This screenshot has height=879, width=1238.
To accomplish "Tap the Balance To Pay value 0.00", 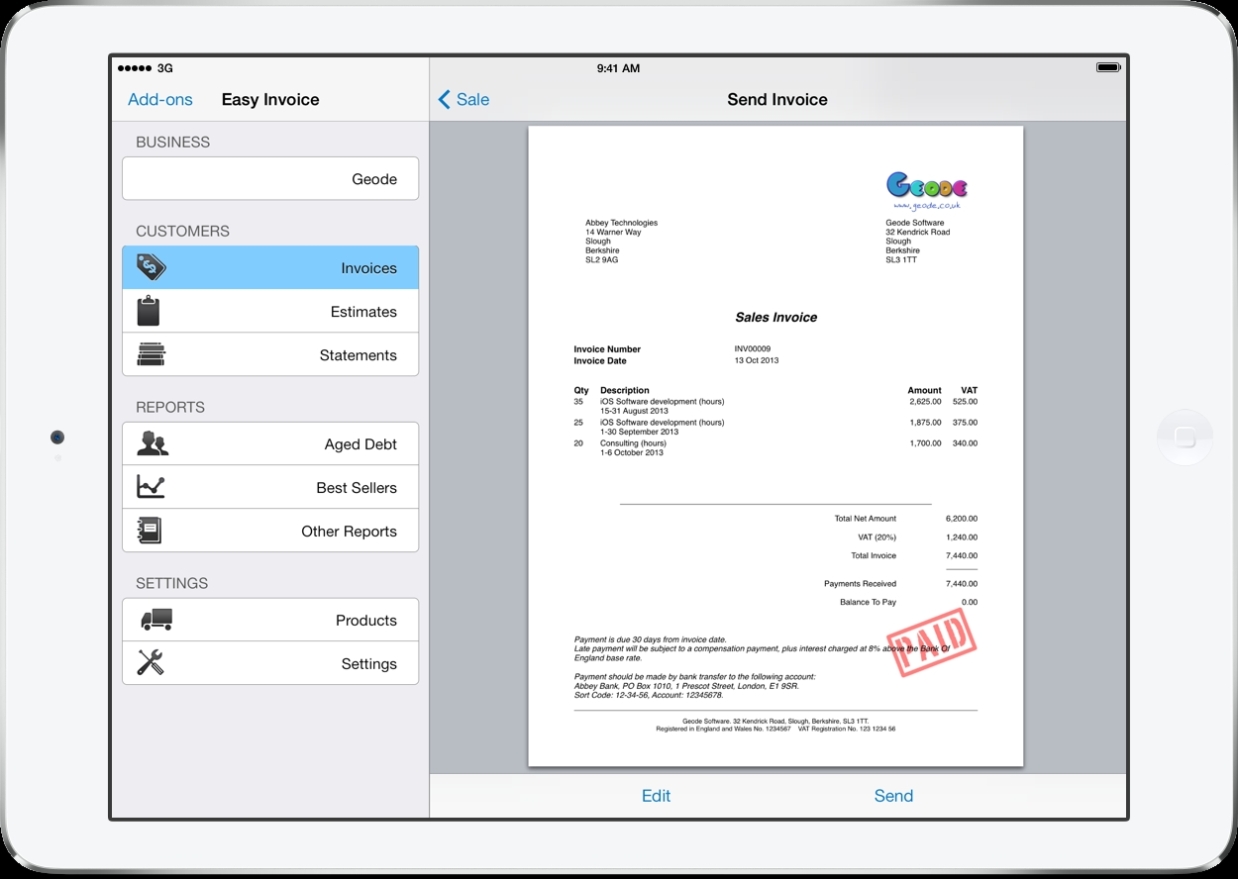I will [x=969, y=602].
